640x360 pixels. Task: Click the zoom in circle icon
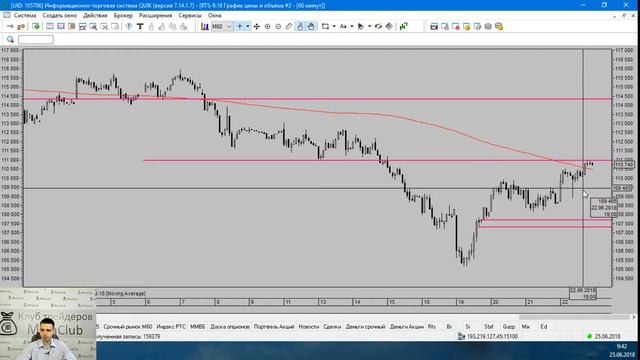pos(267,27)
